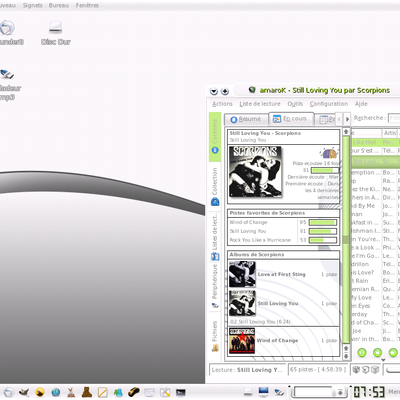Open the Actions menu

click(x=222, y=104)
